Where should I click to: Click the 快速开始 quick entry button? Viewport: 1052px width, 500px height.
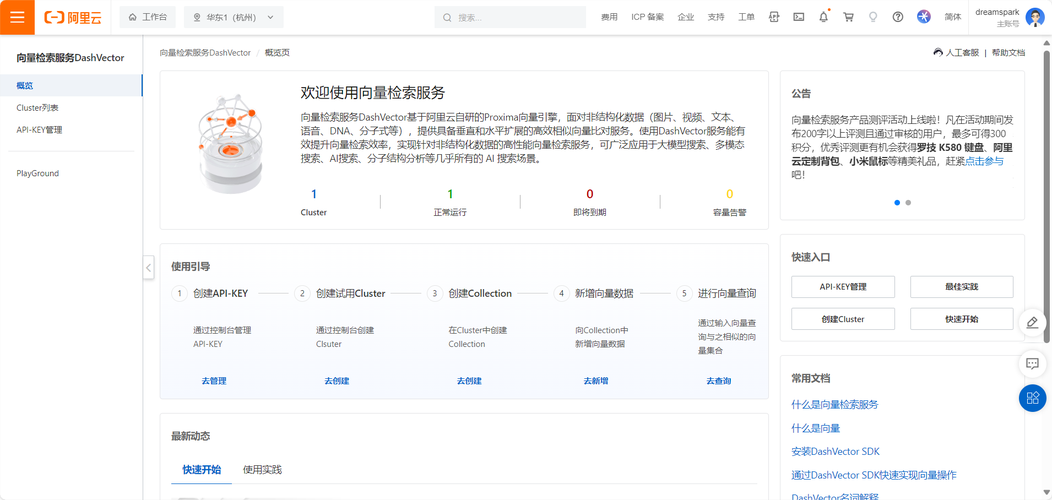[961, 319]
